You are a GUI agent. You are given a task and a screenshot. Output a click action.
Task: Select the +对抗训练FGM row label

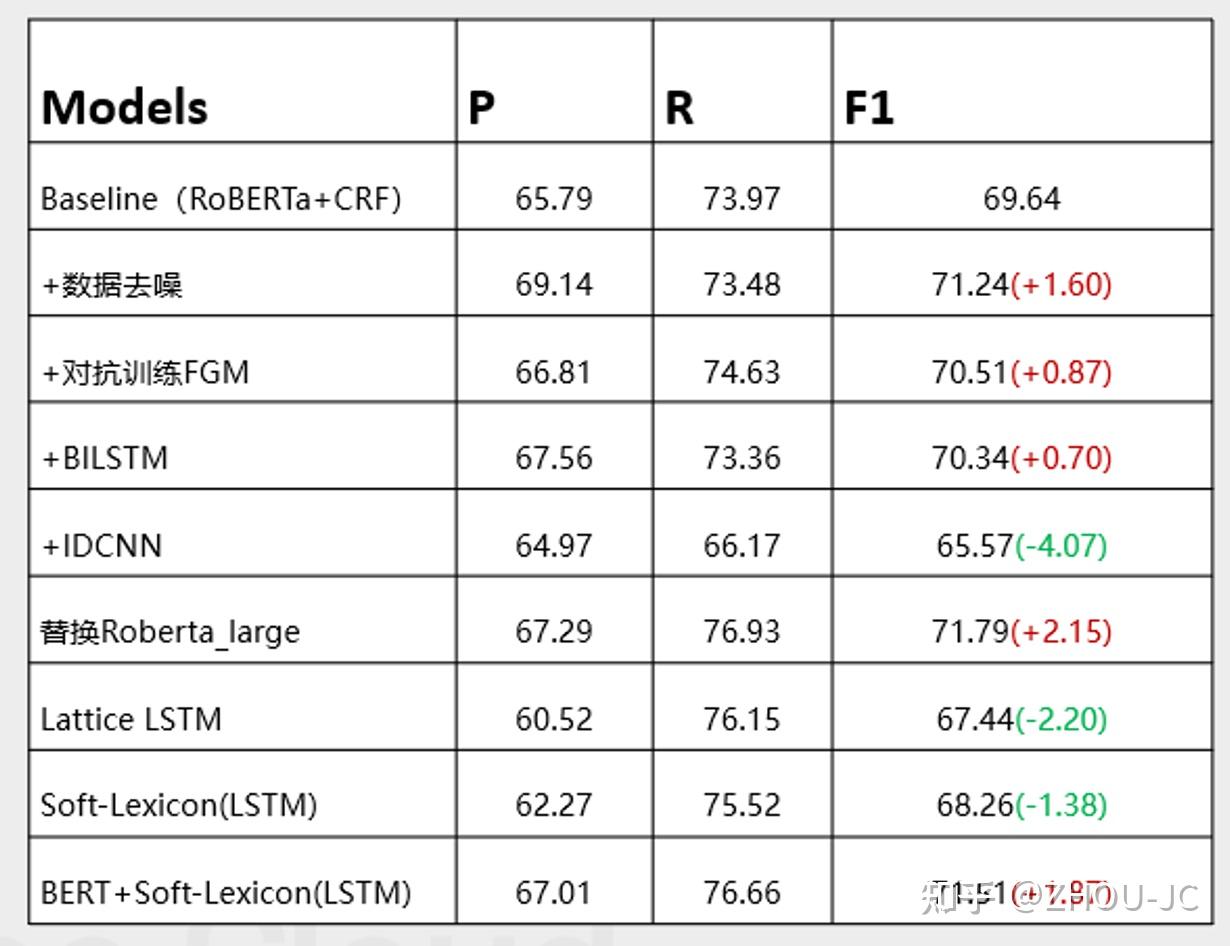[145, 372]
